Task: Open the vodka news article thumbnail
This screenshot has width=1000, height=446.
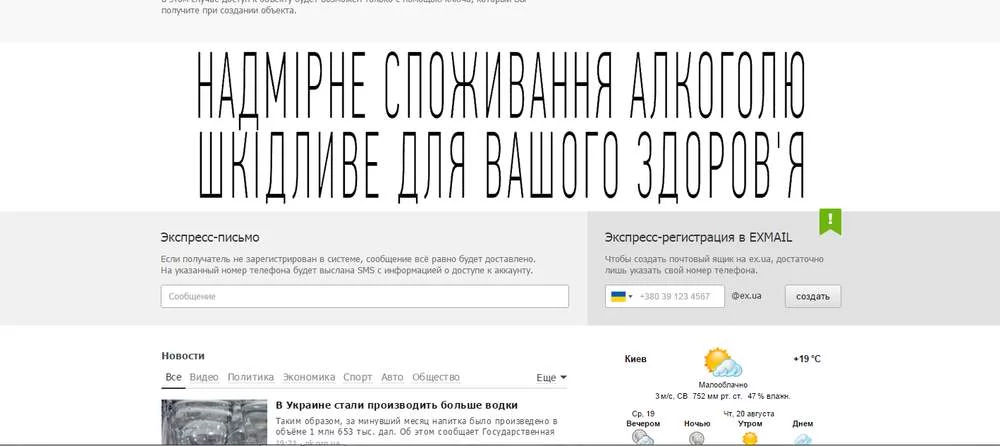Action: tap(214, 422)
